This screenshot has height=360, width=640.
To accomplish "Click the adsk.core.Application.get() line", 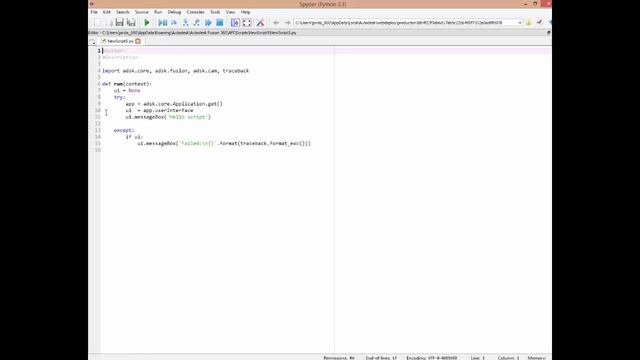I will 174,104.
